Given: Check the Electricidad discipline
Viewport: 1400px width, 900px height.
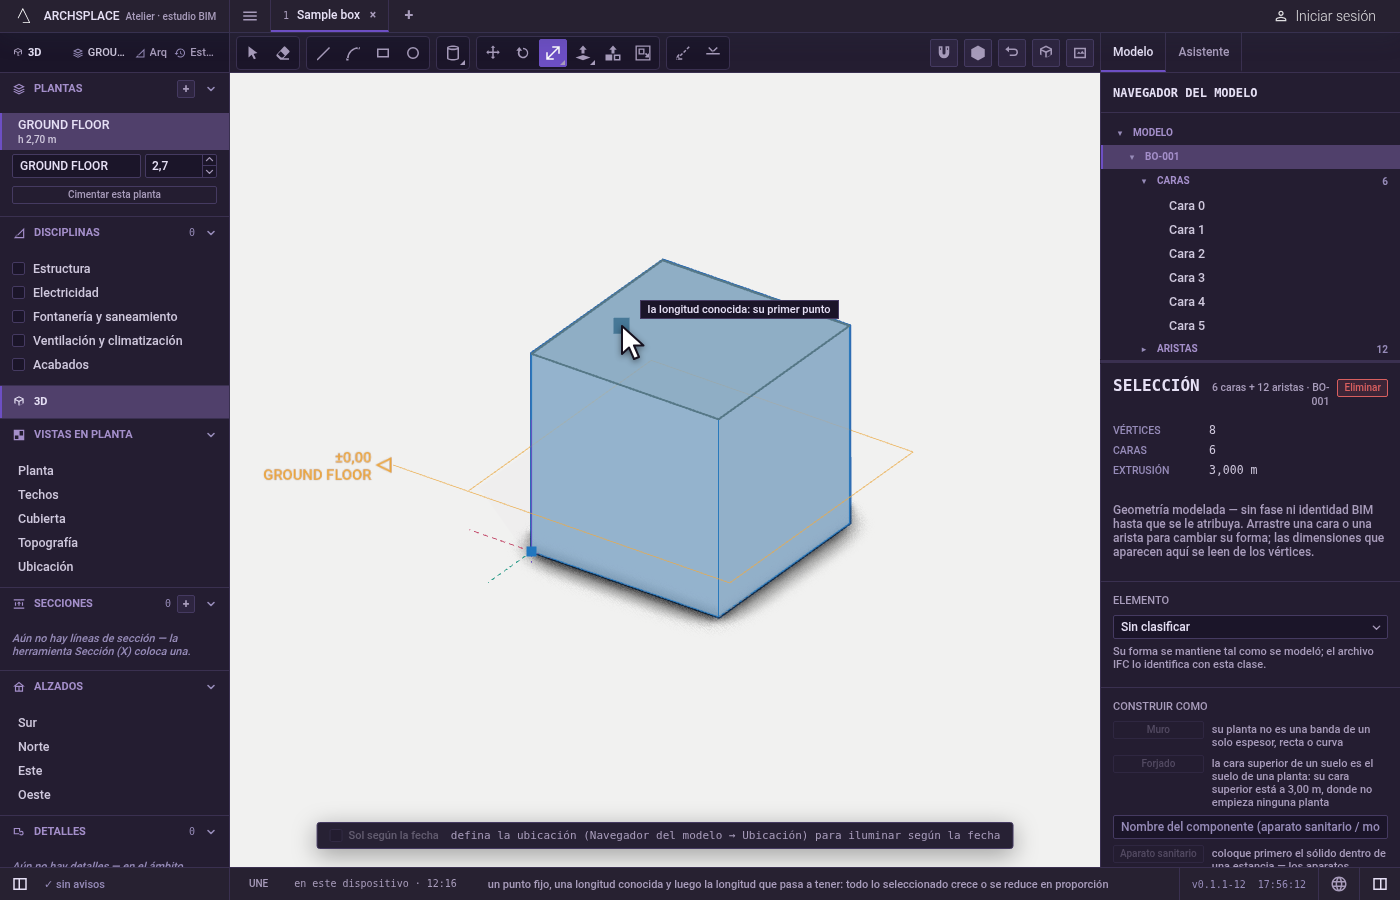Looking at the screenshot, I should [x=18, y=293].
